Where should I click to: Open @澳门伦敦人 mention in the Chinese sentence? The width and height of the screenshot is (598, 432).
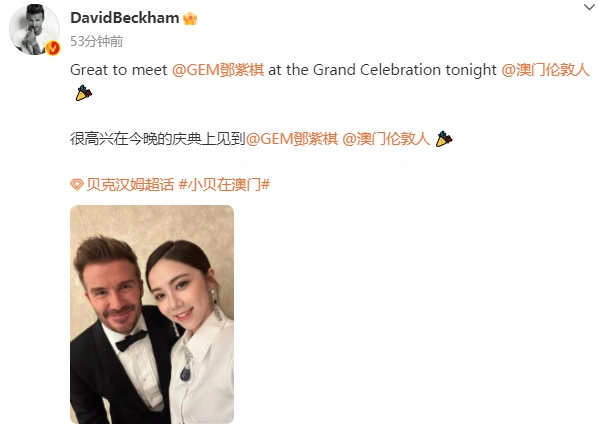tap(386, 139)
